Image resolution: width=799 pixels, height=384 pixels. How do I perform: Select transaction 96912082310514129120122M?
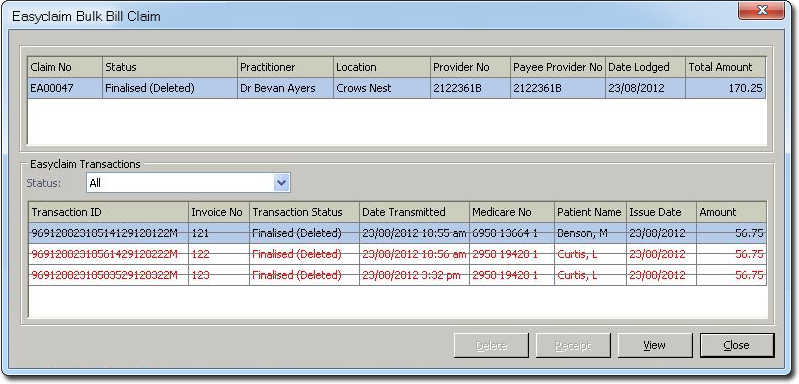[x=109, y=233]
